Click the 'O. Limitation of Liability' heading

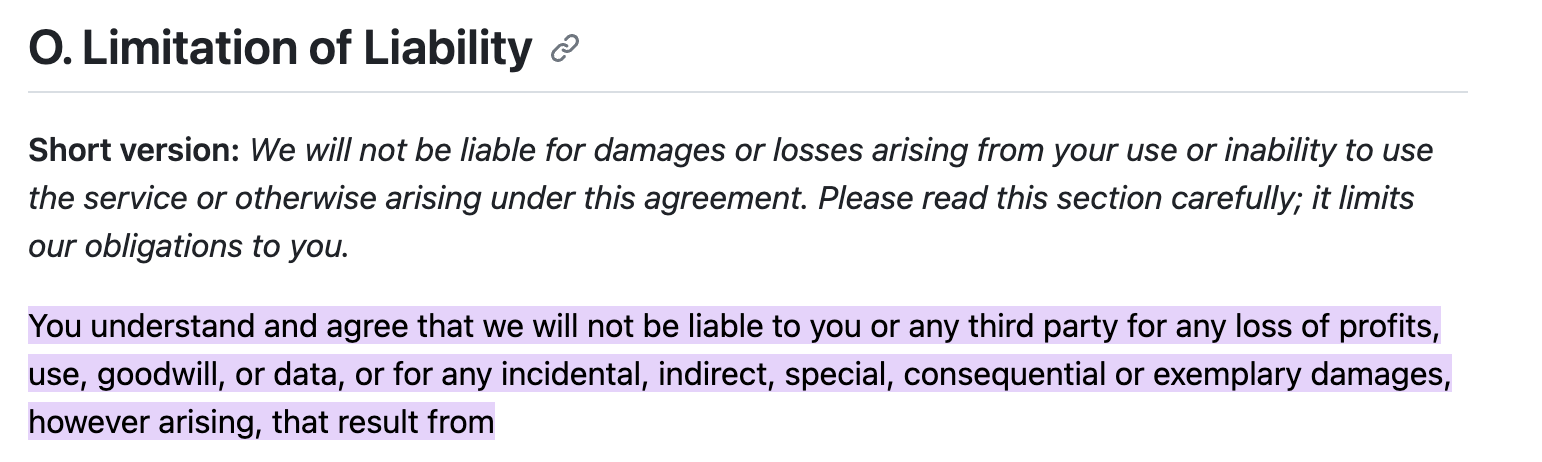(280, 47)
